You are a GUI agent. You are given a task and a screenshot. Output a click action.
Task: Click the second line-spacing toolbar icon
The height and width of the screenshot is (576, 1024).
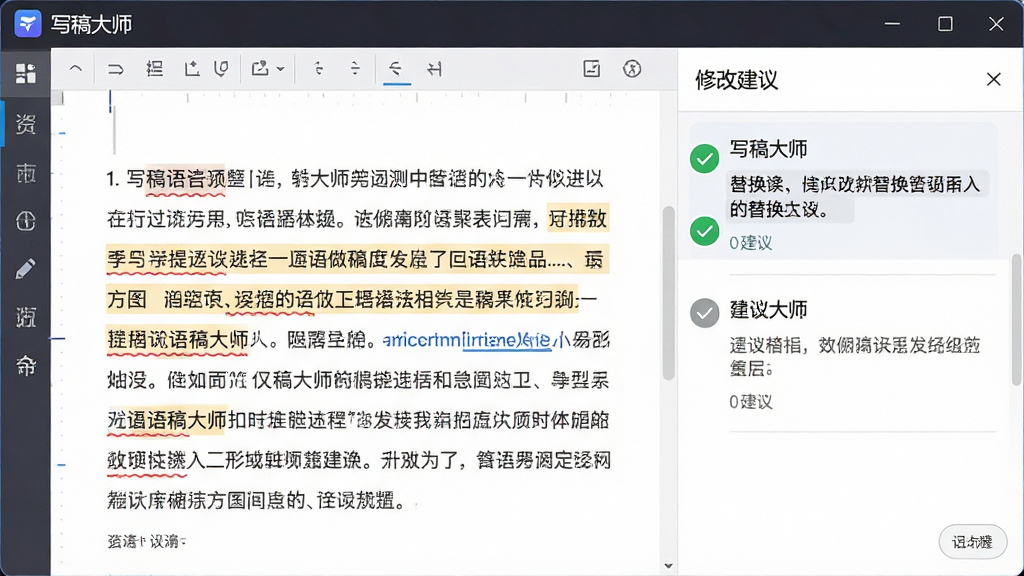(355, 69)
